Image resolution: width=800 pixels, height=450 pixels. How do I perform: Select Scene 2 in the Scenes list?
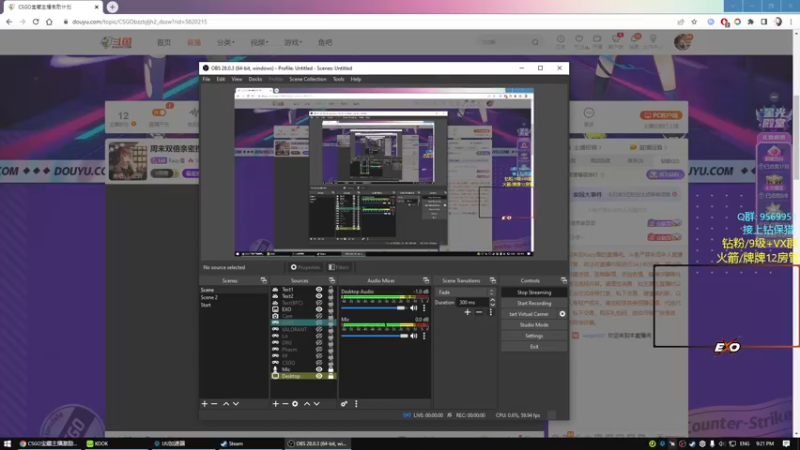209,297
